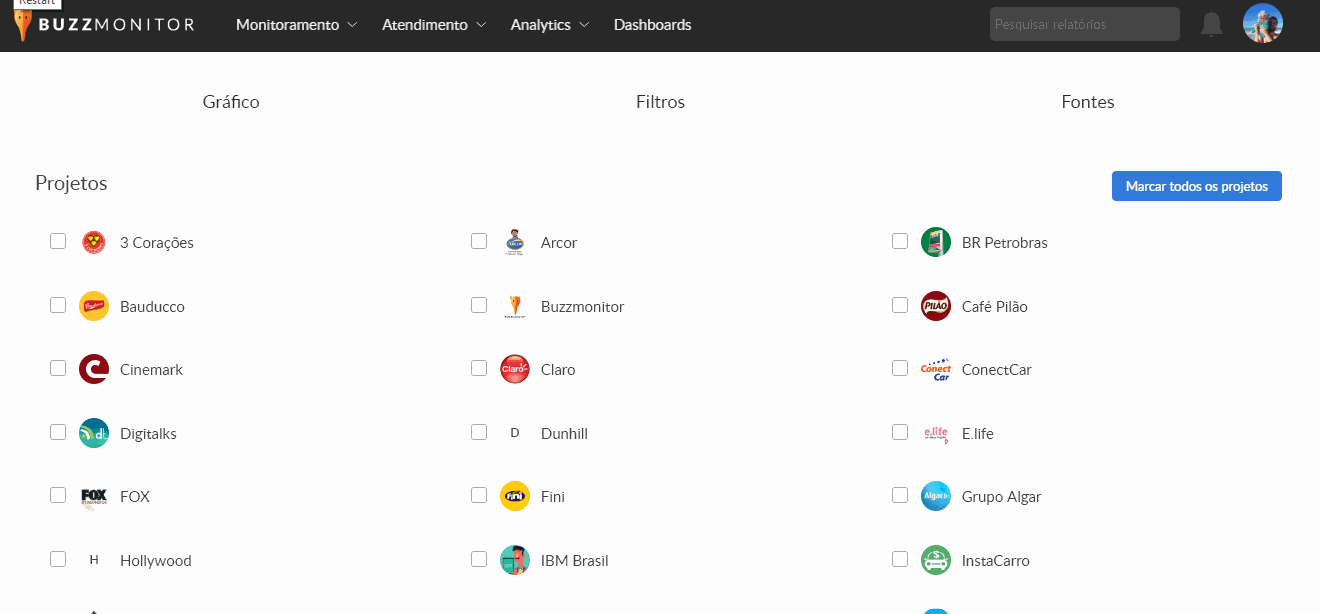Go to Dashboards in the navbar
Viewport: 1320px width, 614px height.
click(652, 25)
